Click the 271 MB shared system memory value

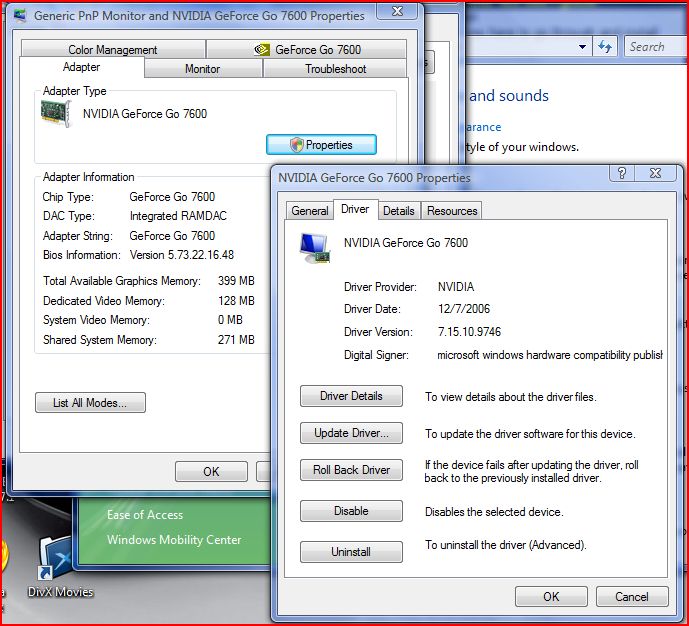point(236,340)
